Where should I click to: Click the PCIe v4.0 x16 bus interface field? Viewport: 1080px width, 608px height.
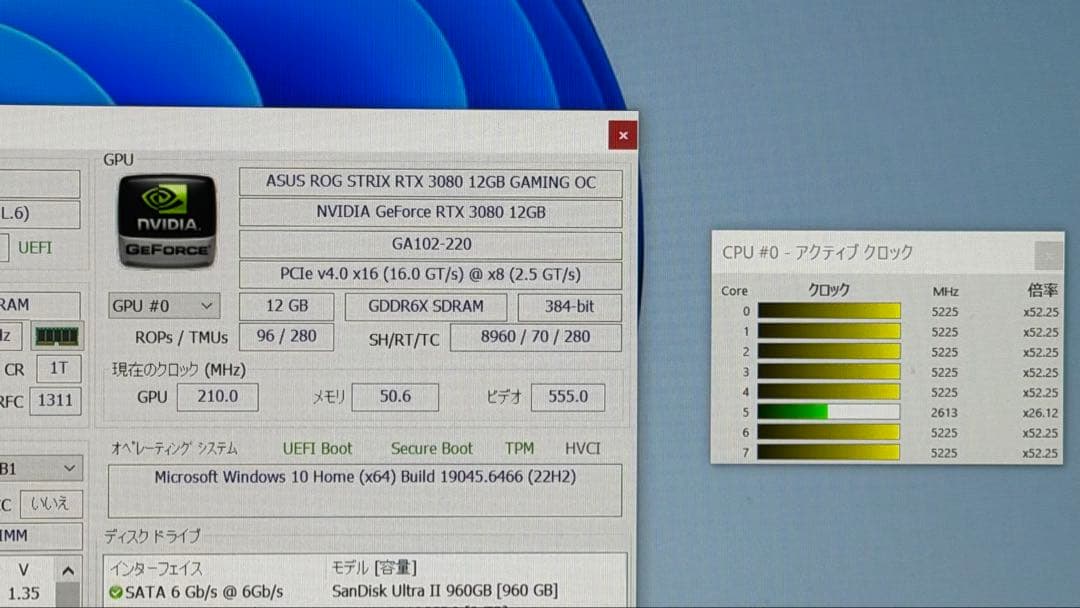tap(430, 274)
